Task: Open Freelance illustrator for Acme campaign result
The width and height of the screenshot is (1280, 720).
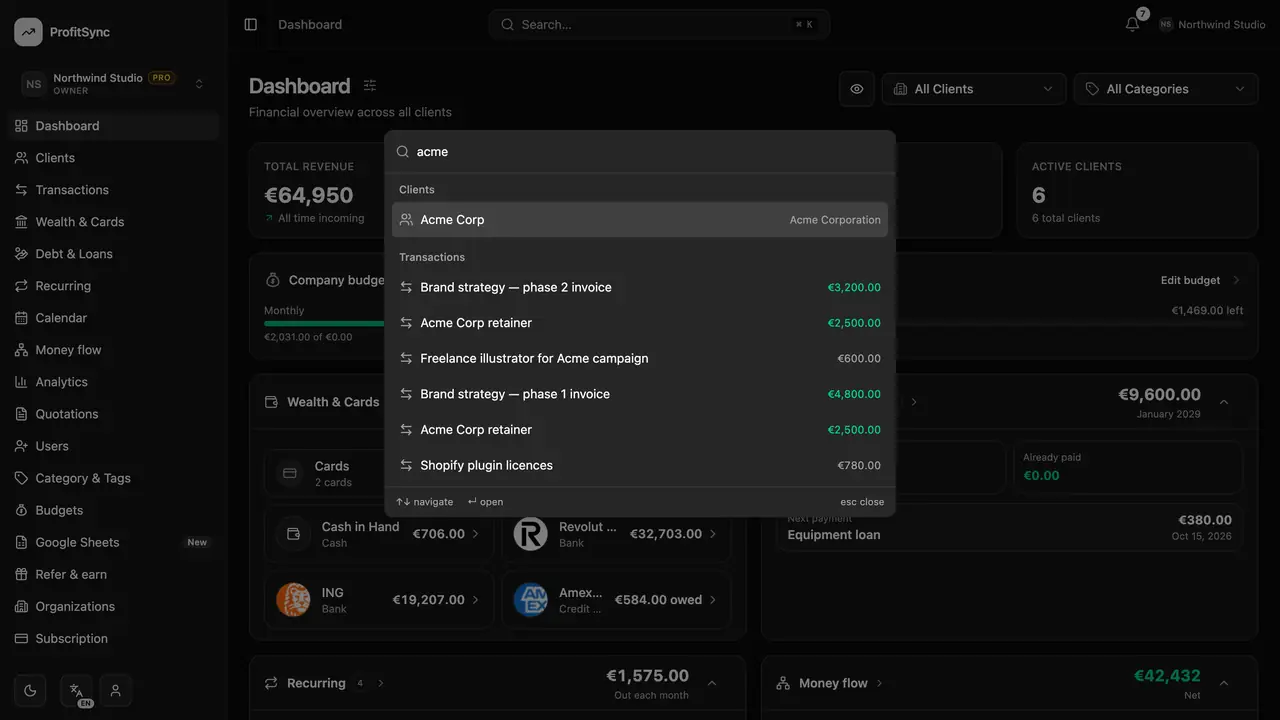Action: pyautogui.click(x=640, y=358)
